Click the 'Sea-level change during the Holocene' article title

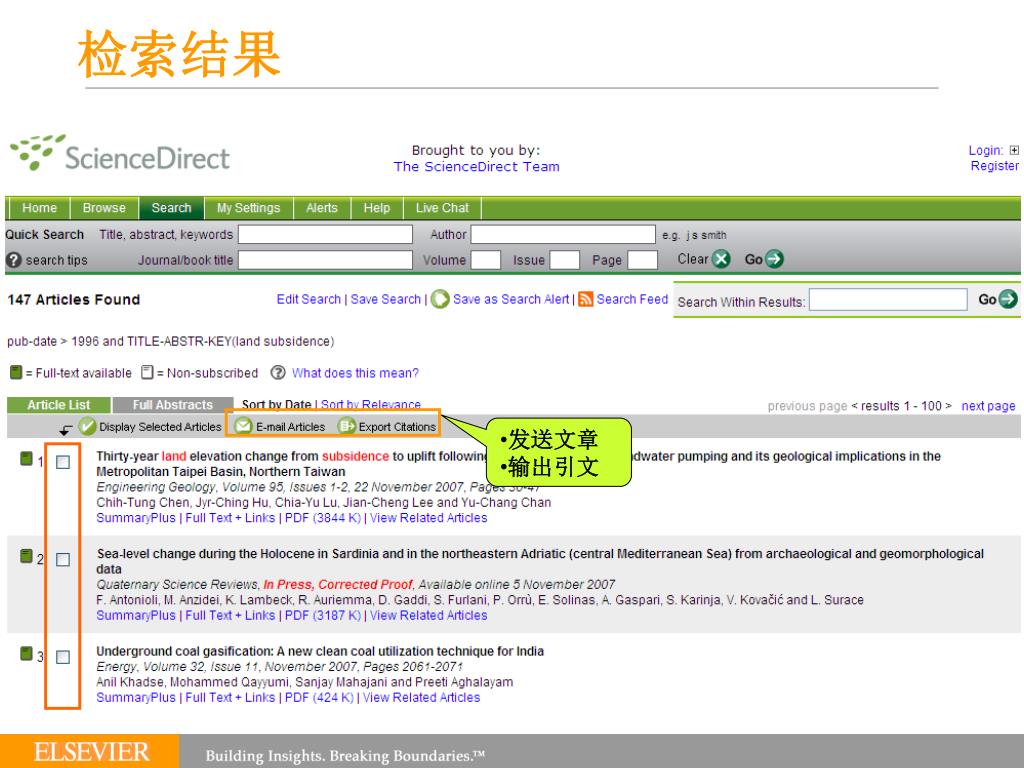click(540, 561)
